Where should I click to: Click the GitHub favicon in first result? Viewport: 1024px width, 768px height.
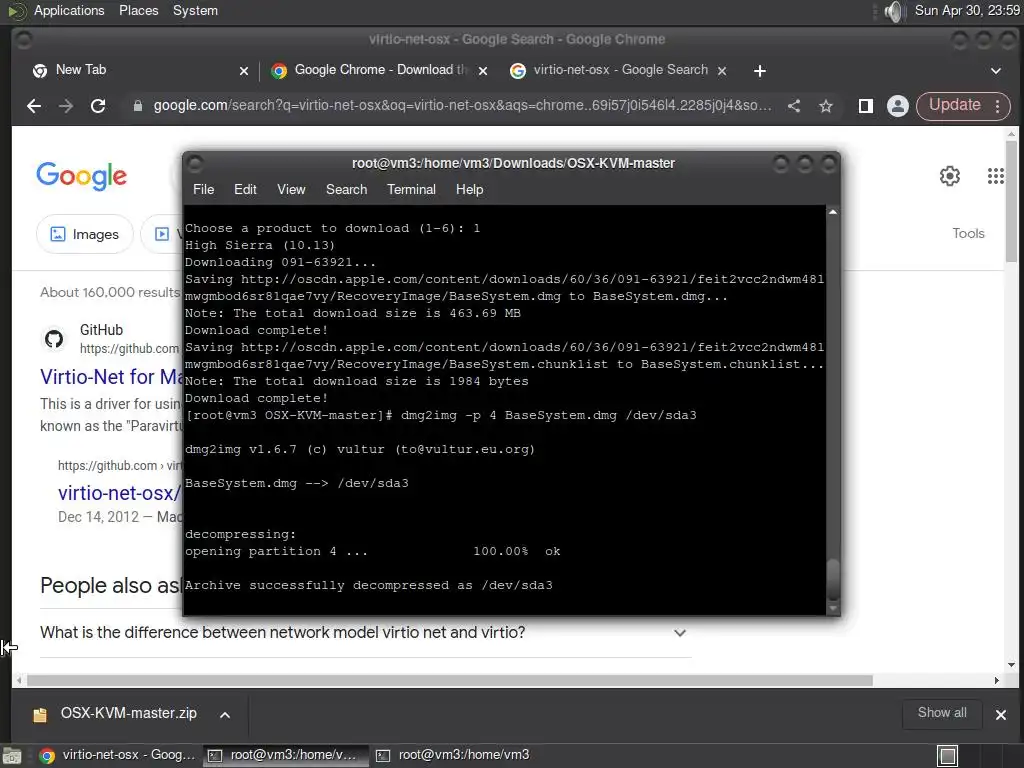point(54,338)
